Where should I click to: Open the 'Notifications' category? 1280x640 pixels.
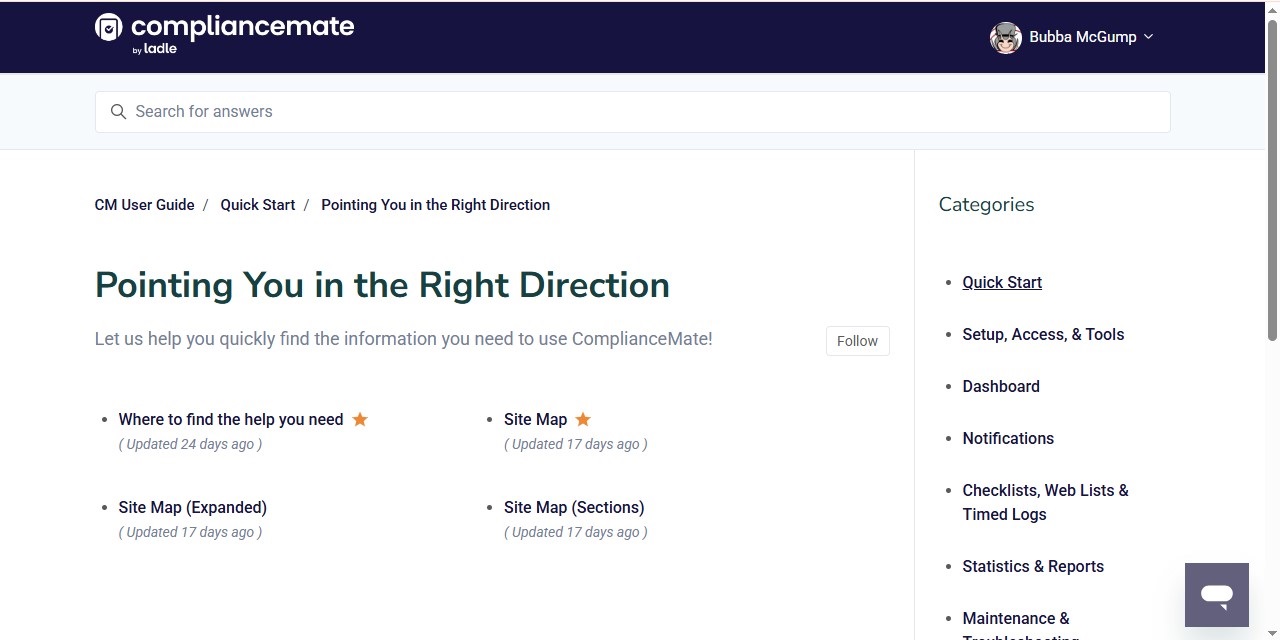[x=1008, y=438]
